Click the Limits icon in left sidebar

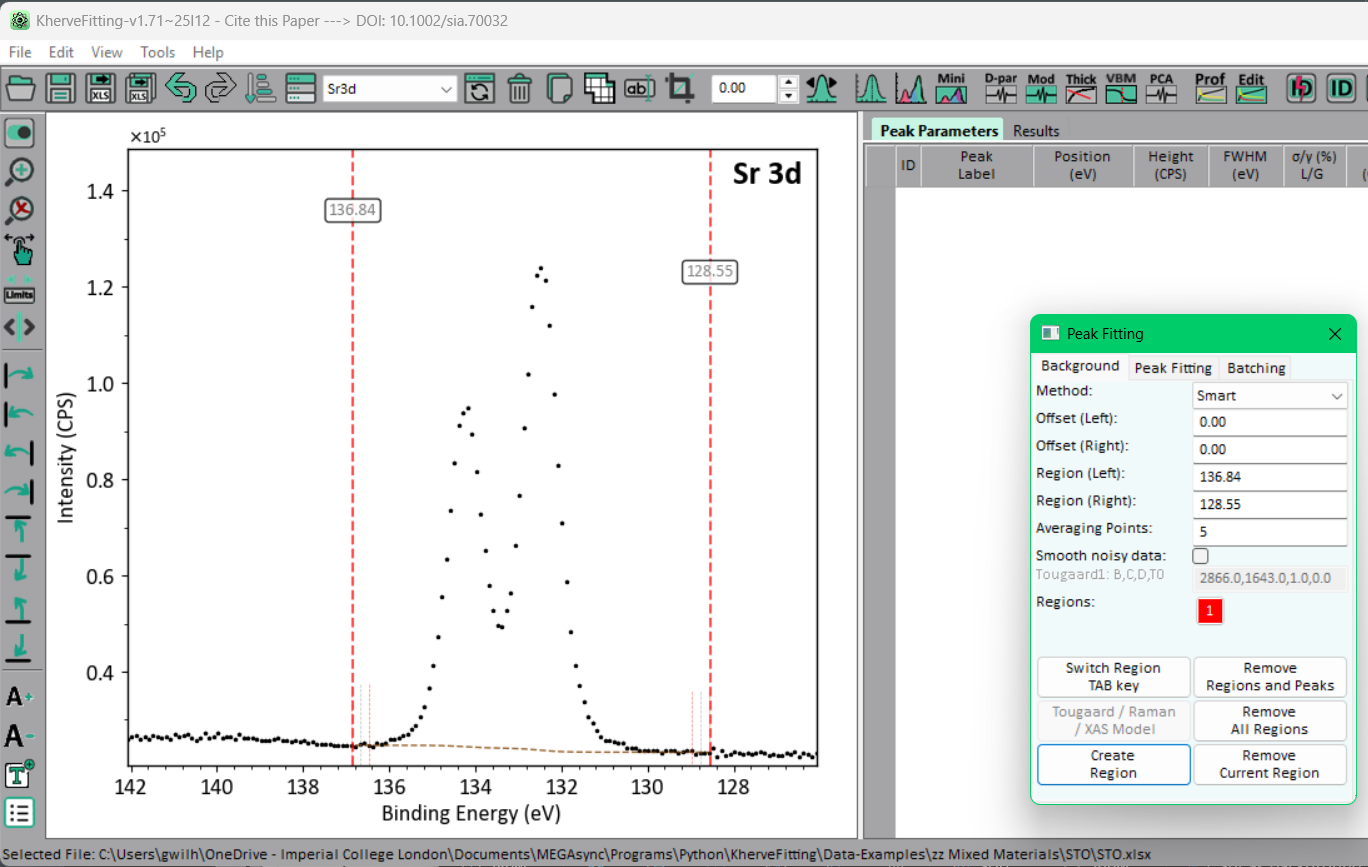point(19,290)
